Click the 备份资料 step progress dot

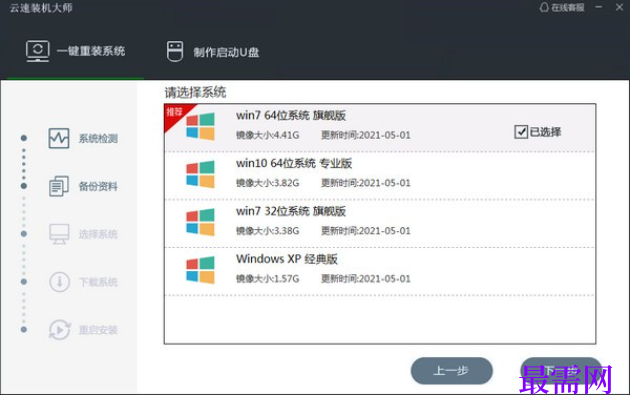pos(24,186)
